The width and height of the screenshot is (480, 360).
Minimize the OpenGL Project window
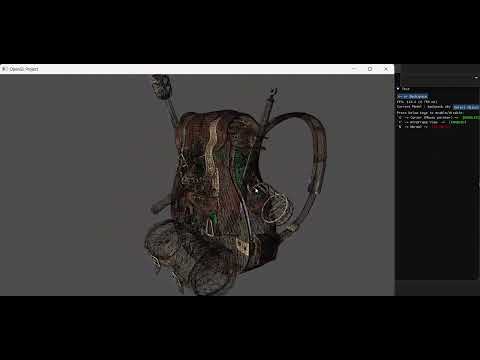[354, 69]
